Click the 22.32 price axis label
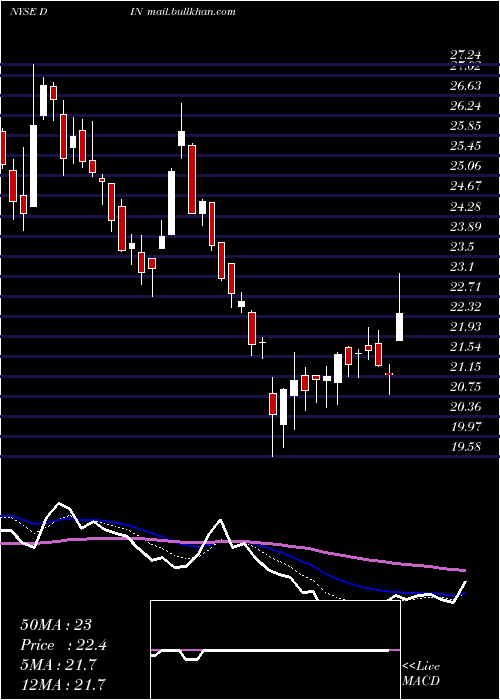The width and height of the screenshot is (500, 700). (465, 306)
